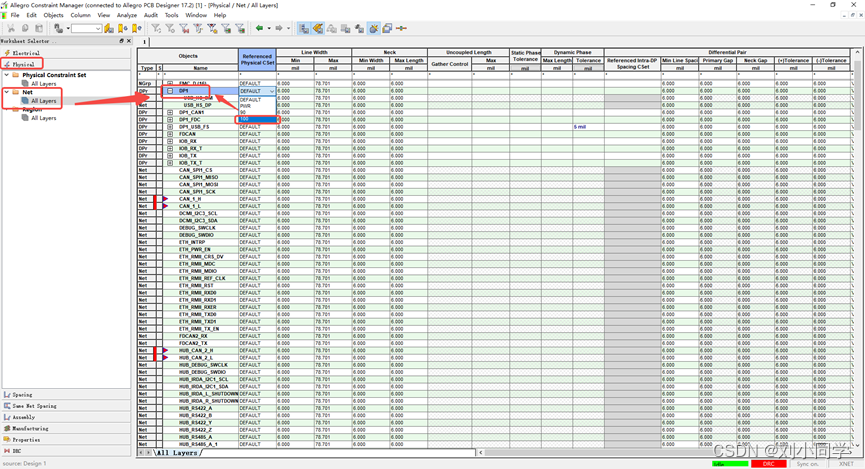Open the Audit menu
The height and width of the screenshot is (469, 865).
(x=150, y=16)
